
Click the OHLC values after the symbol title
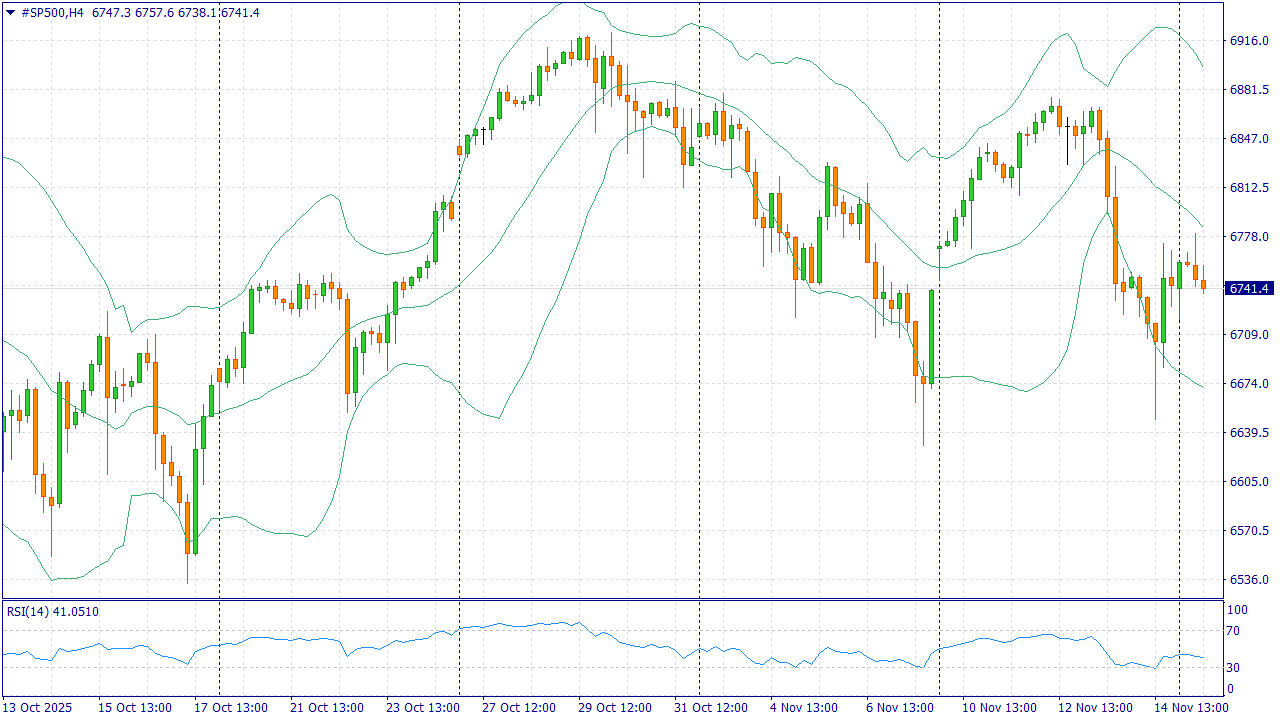pos(175,12)
